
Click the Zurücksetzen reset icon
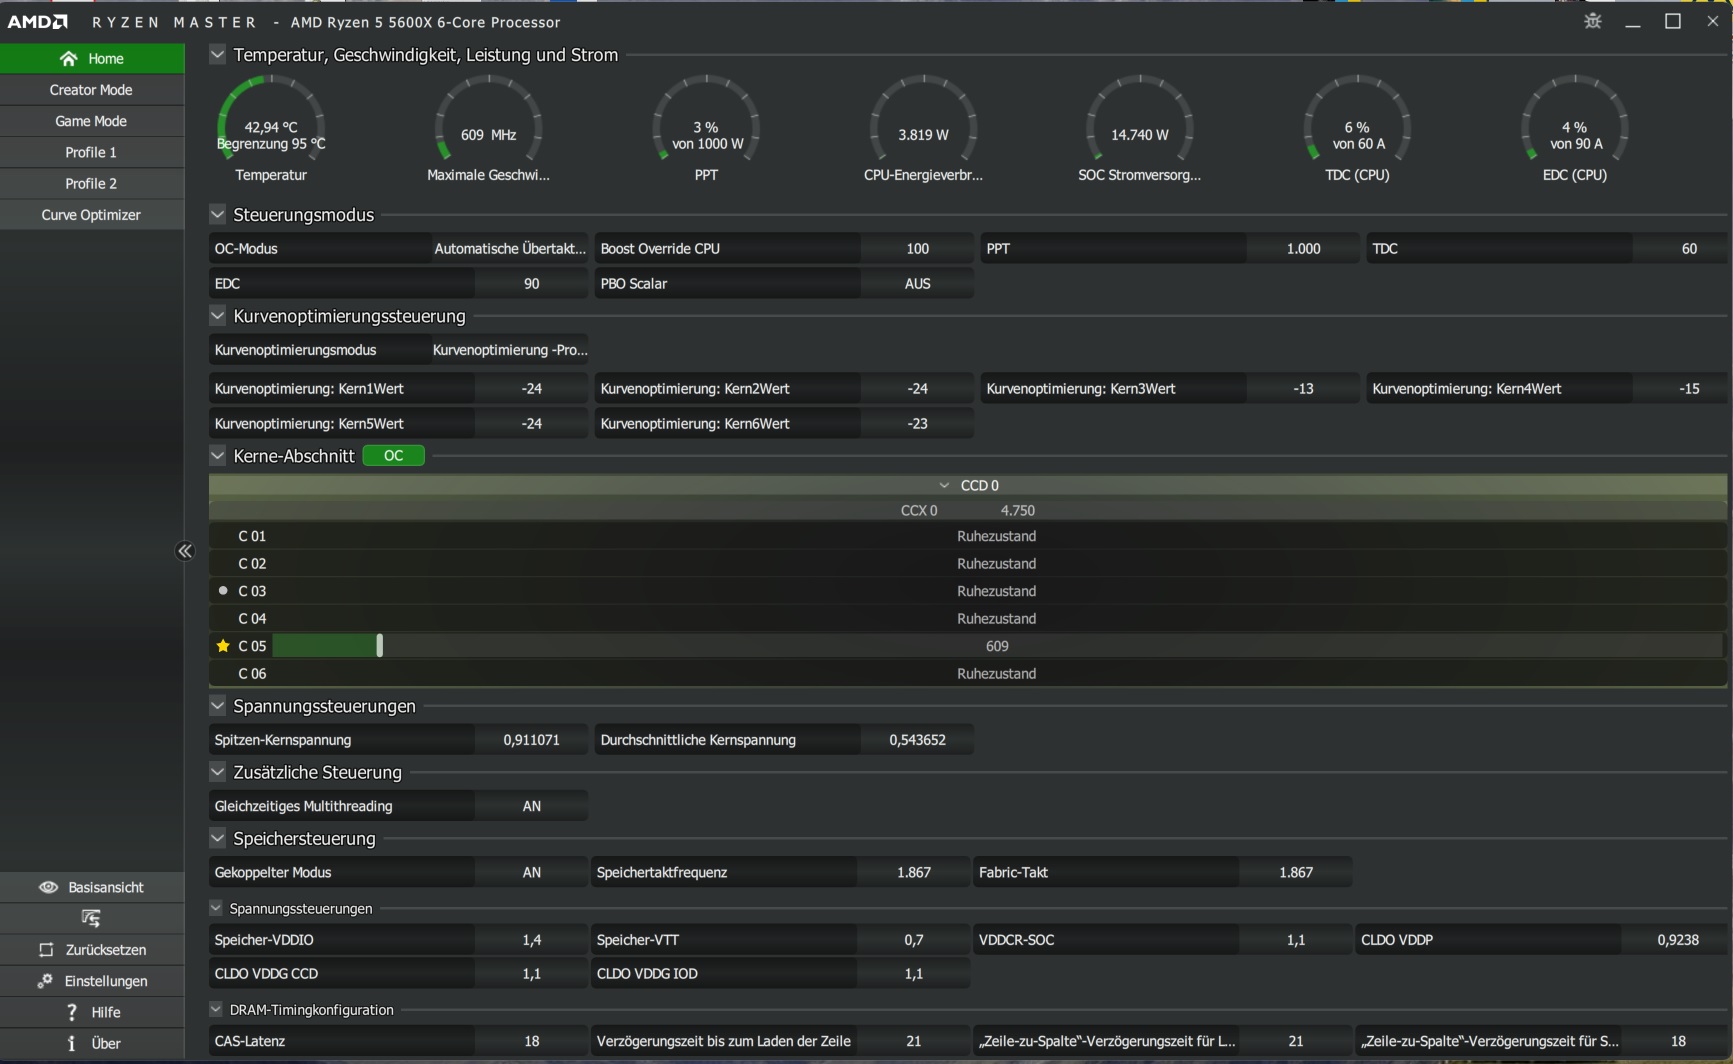click(x=46, y=950)
